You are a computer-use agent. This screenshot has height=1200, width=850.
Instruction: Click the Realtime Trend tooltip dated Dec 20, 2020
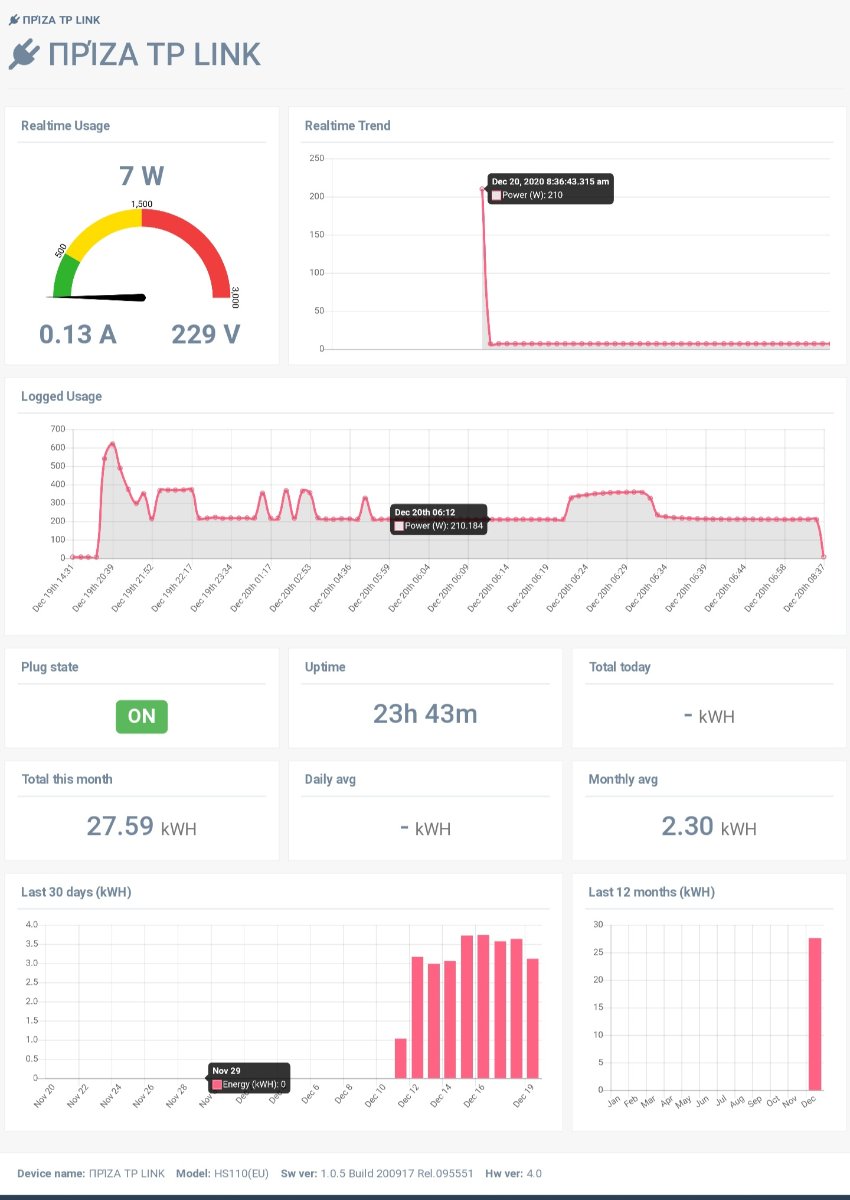pos(550,189)
